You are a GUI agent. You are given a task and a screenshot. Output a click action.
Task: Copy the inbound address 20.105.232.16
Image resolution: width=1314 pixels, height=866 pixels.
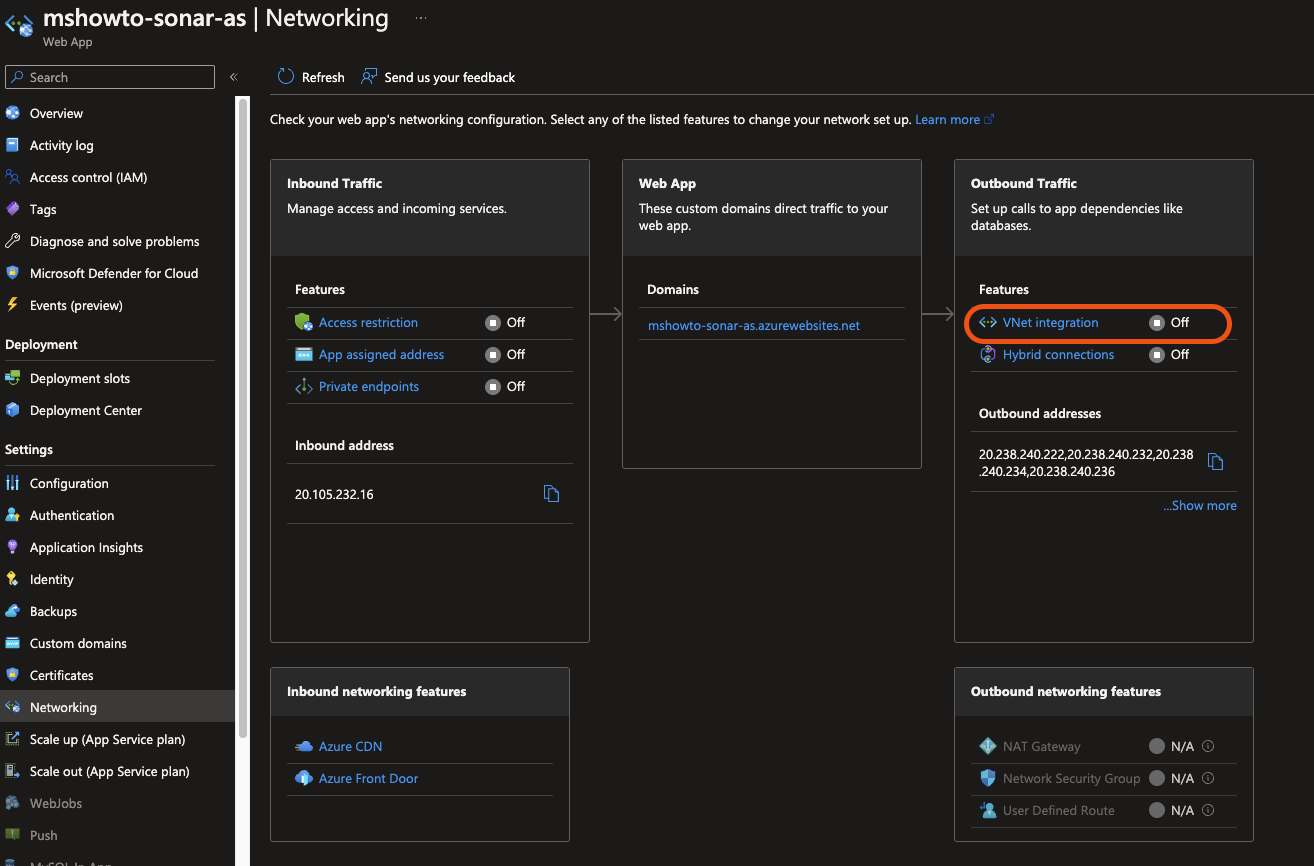[x=551, y=494]
